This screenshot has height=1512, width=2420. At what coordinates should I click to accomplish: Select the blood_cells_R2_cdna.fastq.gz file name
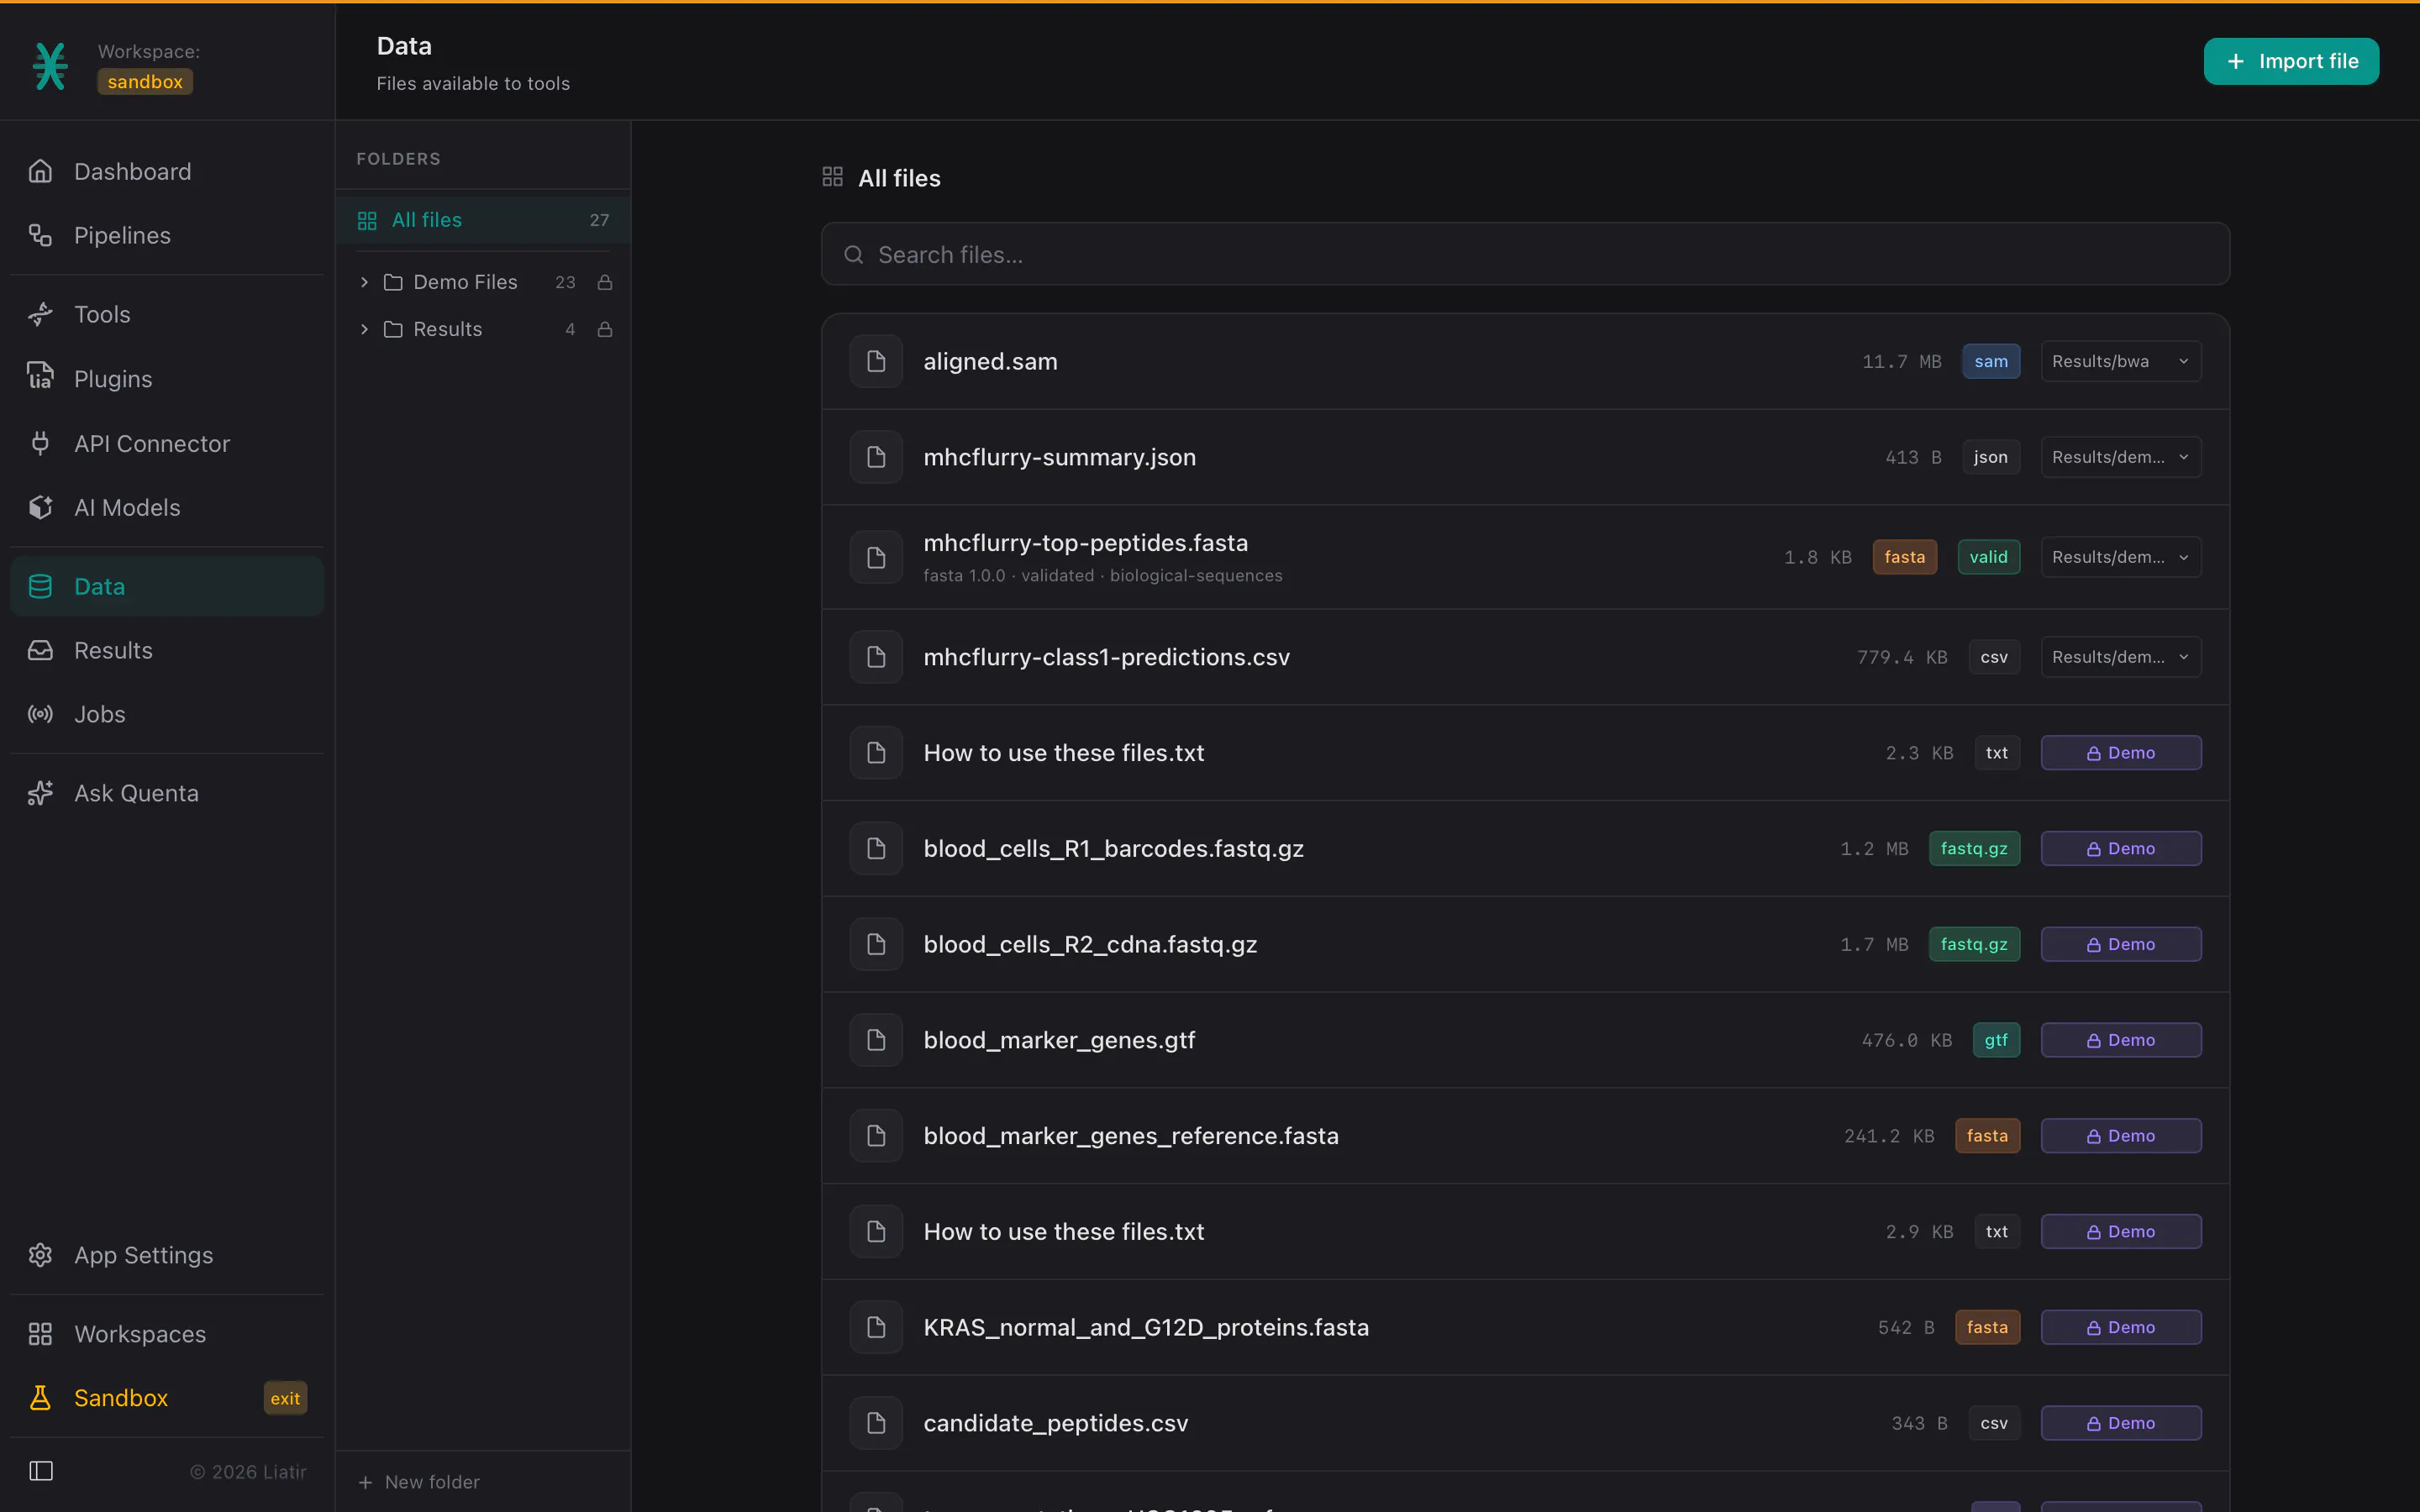pyautogui.click(x=1090, y=944)
